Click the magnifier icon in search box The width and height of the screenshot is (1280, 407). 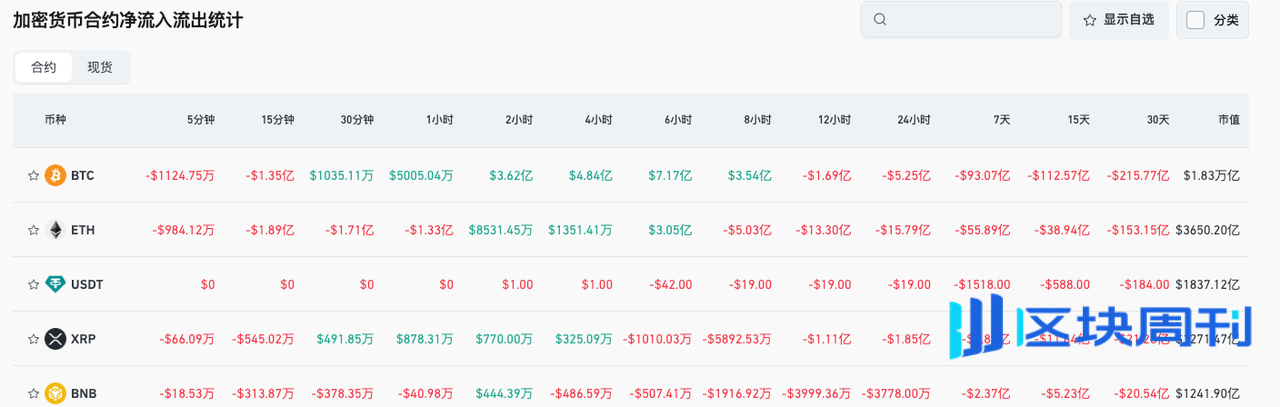[x=880, y=19]
